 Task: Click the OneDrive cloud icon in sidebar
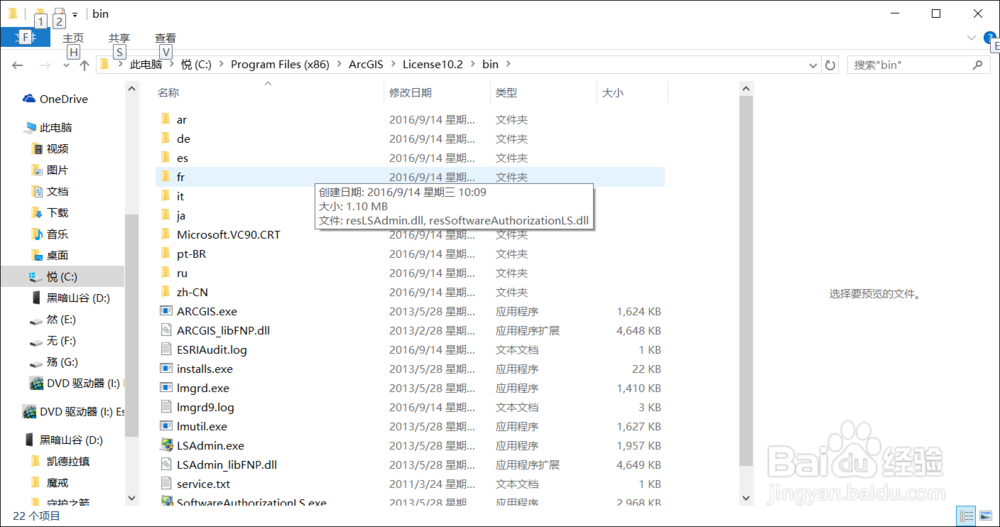pyautogui.click(x=29, y=99)
